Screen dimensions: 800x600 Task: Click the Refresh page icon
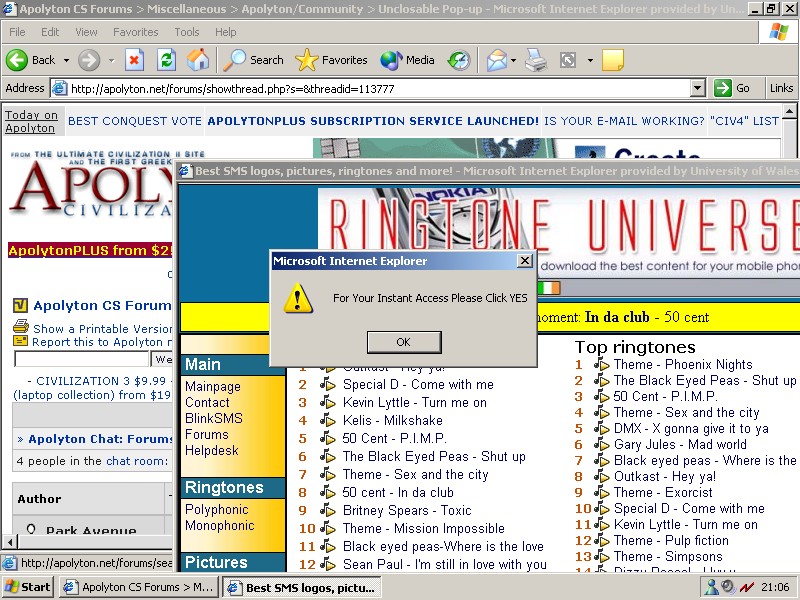pos(166,60)
